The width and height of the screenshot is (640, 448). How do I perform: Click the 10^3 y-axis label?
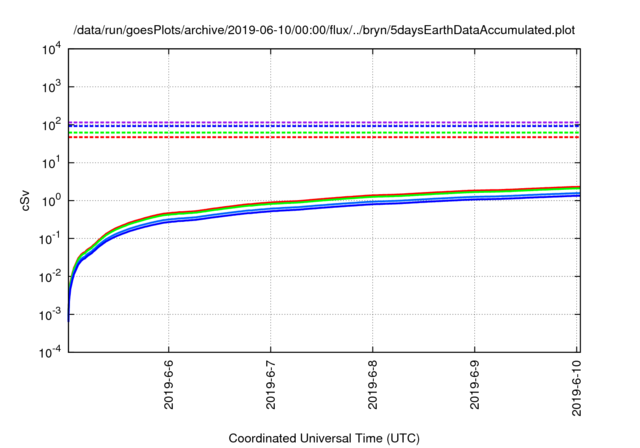(x=51, y=86)
